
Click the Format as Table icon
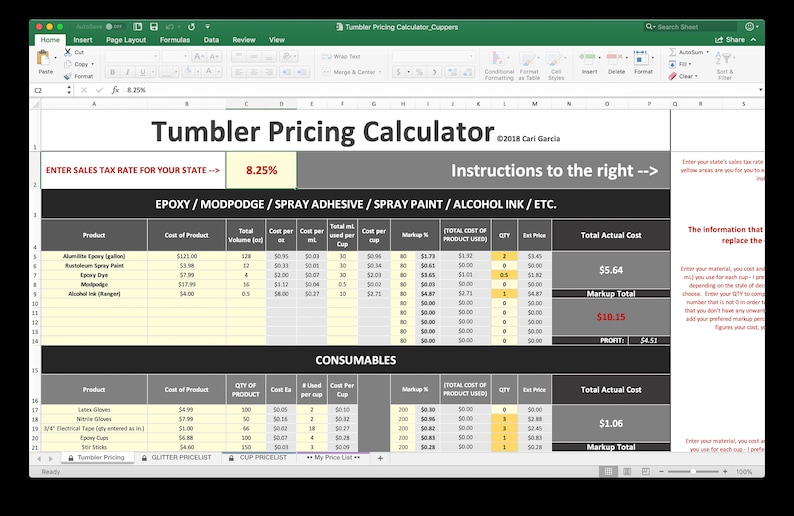[528, 59]
